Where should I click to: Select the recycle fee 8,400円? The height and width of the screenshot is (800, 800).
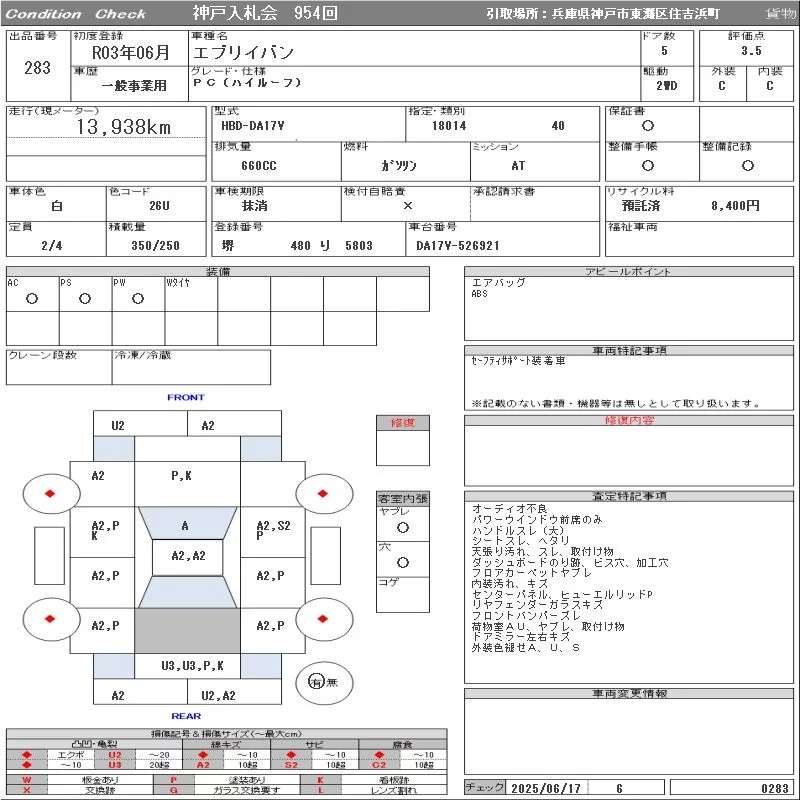tap(735, 206)
